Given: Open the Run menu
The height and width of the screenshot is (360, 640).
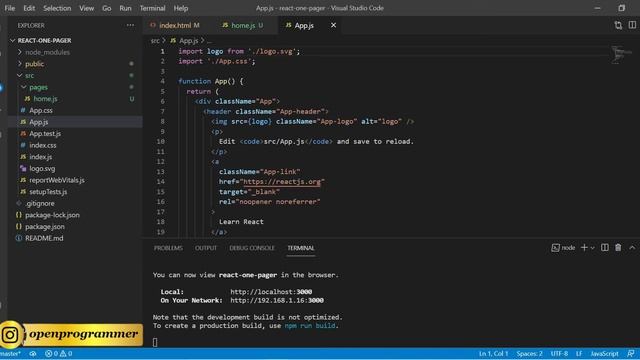Looking at the screenshot, I should pos(125,8).
